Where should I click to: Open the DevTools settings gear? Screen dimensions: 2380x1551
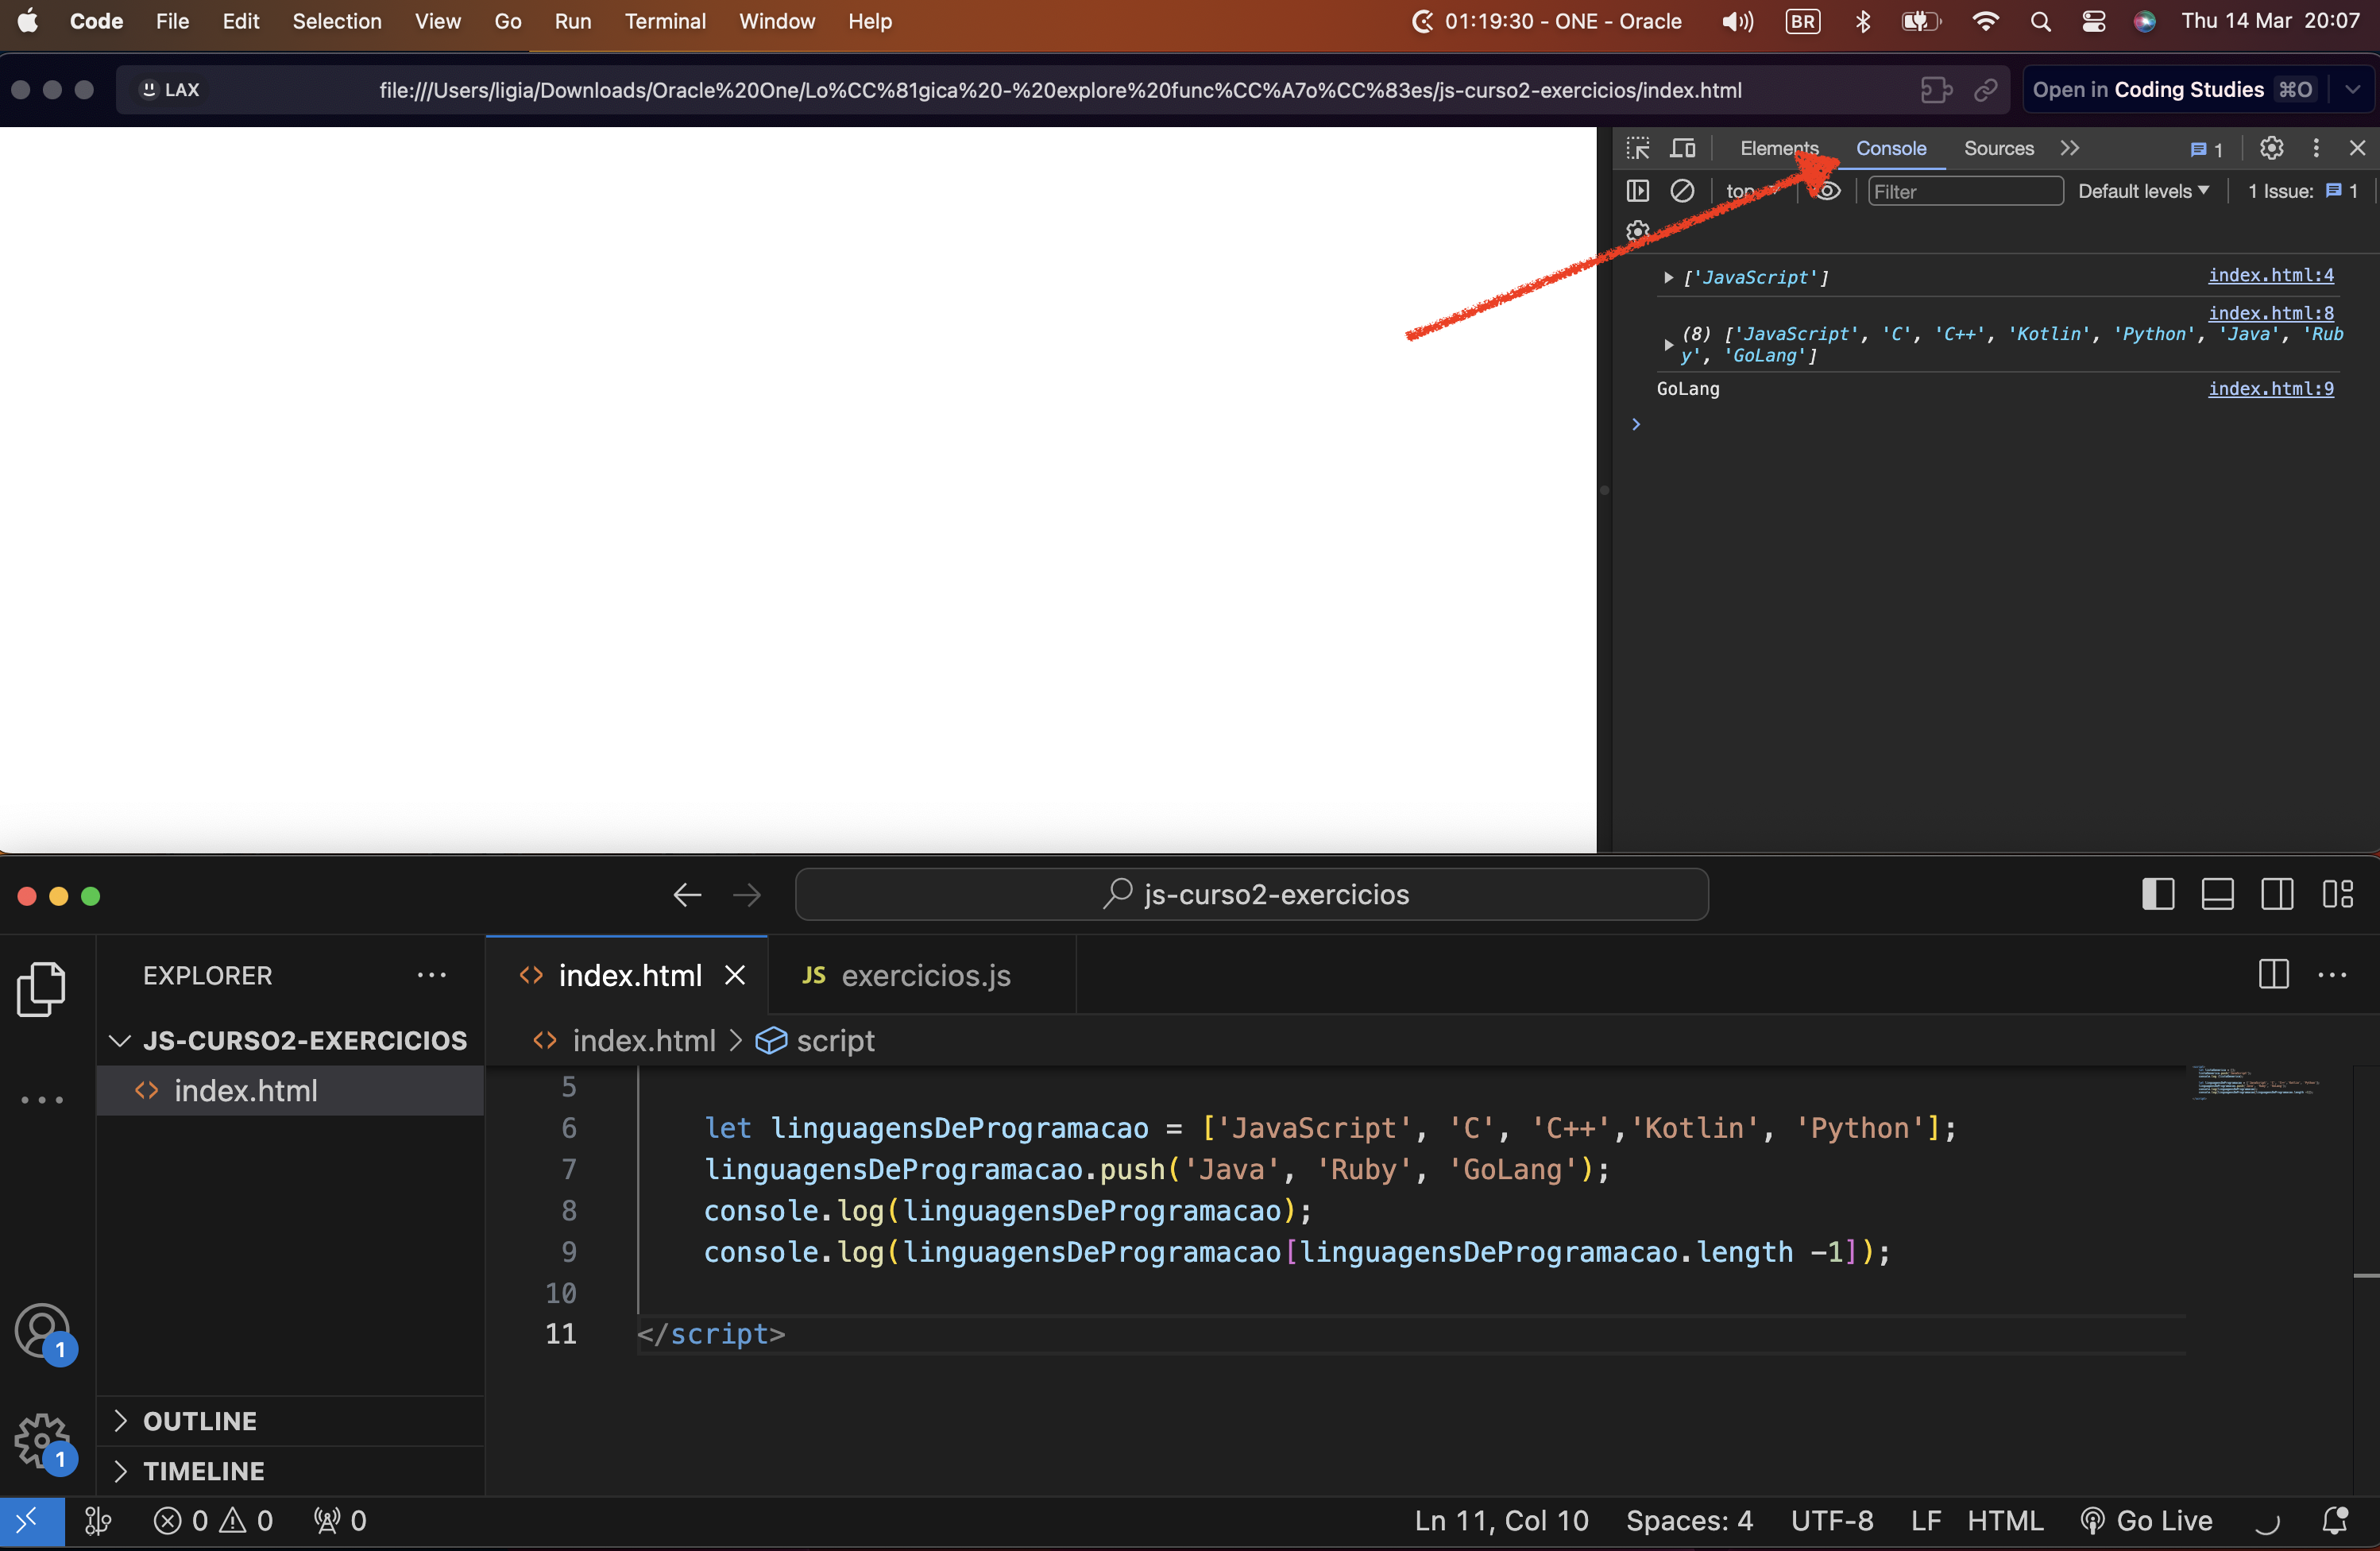click(2271, 148)
